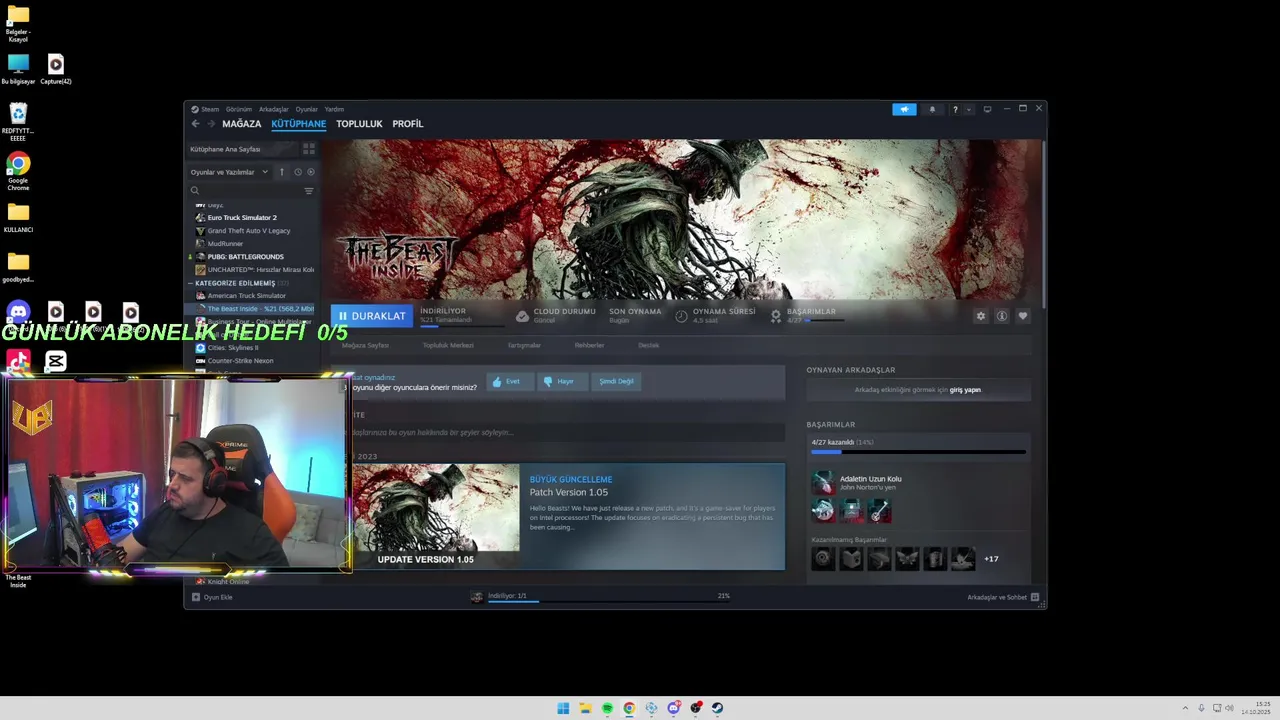Go forward using the Steam forward arrow
Screen dimensions: 1280x720
211,124
